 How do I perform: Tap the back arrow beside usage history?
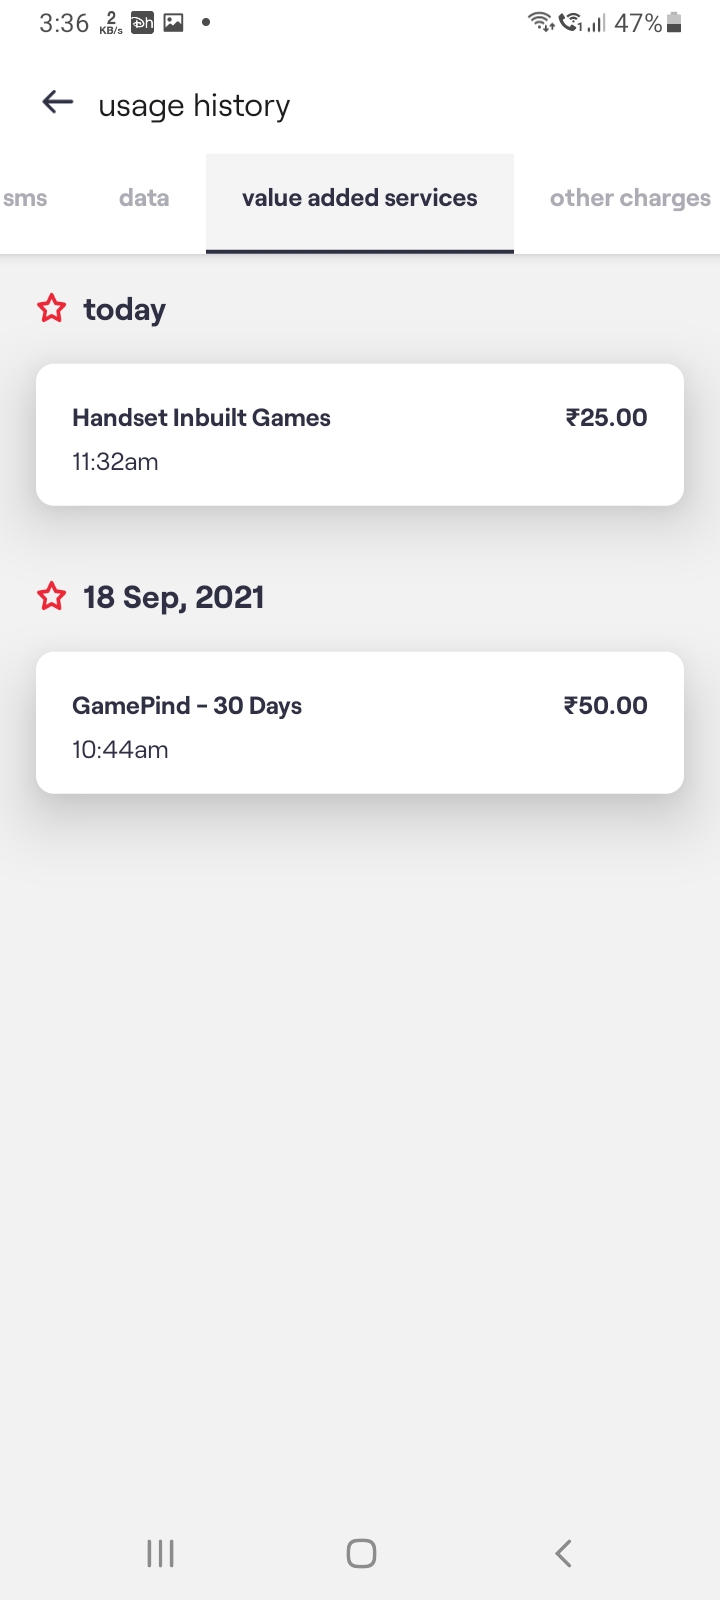coord(58,102)
